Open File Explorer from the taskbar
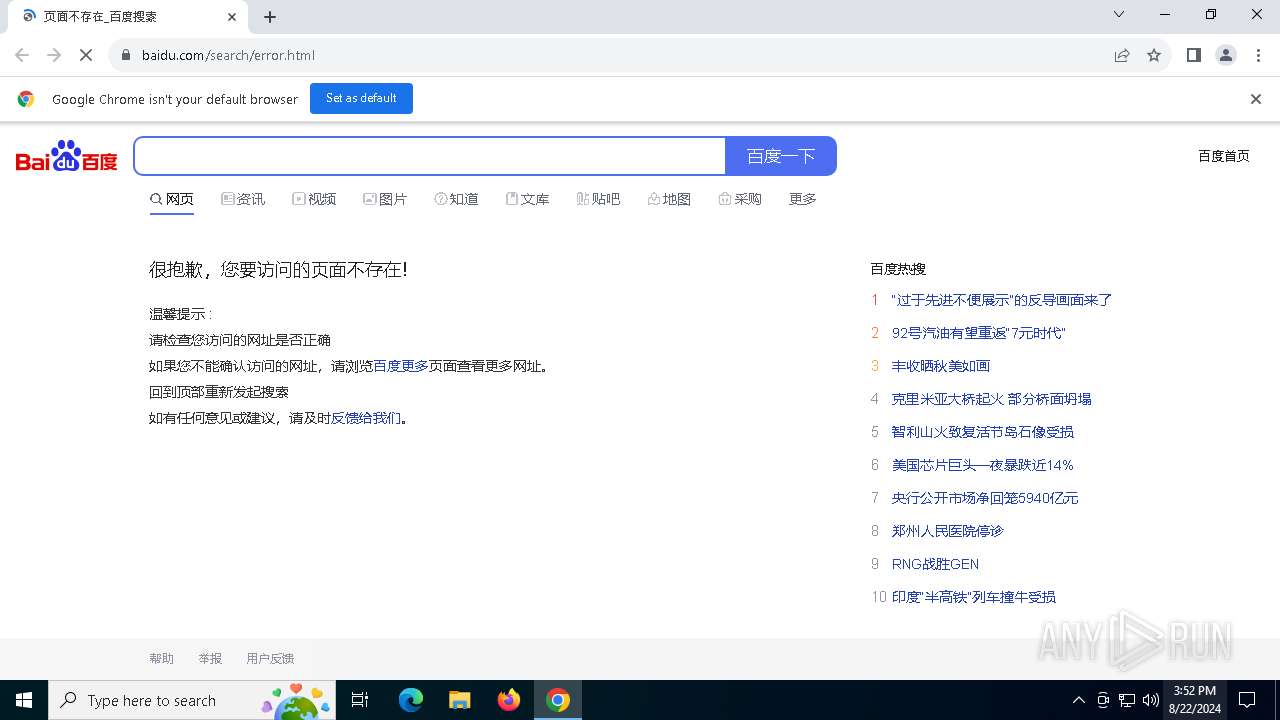 (460, 700)
